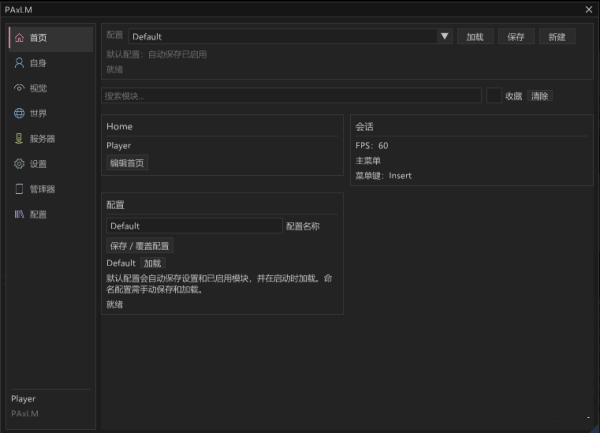The image size is (600, 433).
Task: Switch to the 服务器 tab label
Action: 42,139
